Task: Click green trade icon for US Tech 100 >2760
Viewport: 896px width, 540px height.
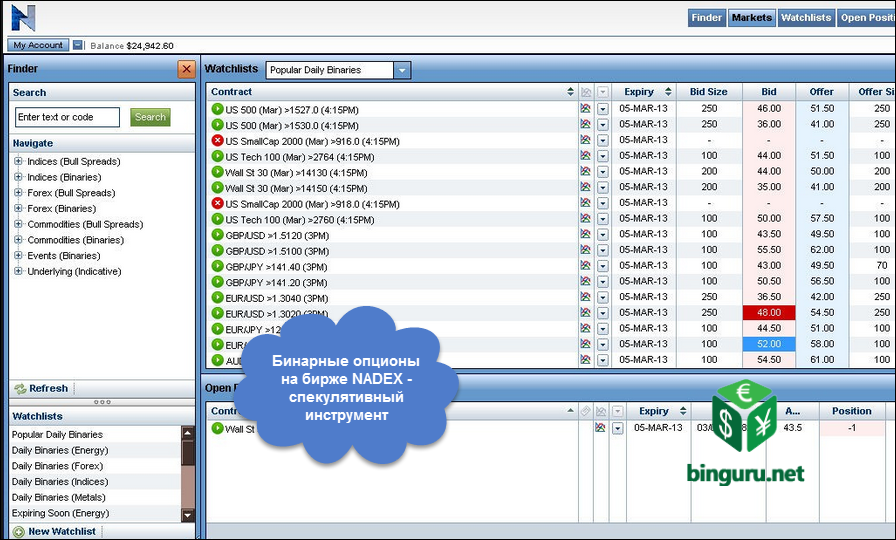Action: (x=217, y=219)
